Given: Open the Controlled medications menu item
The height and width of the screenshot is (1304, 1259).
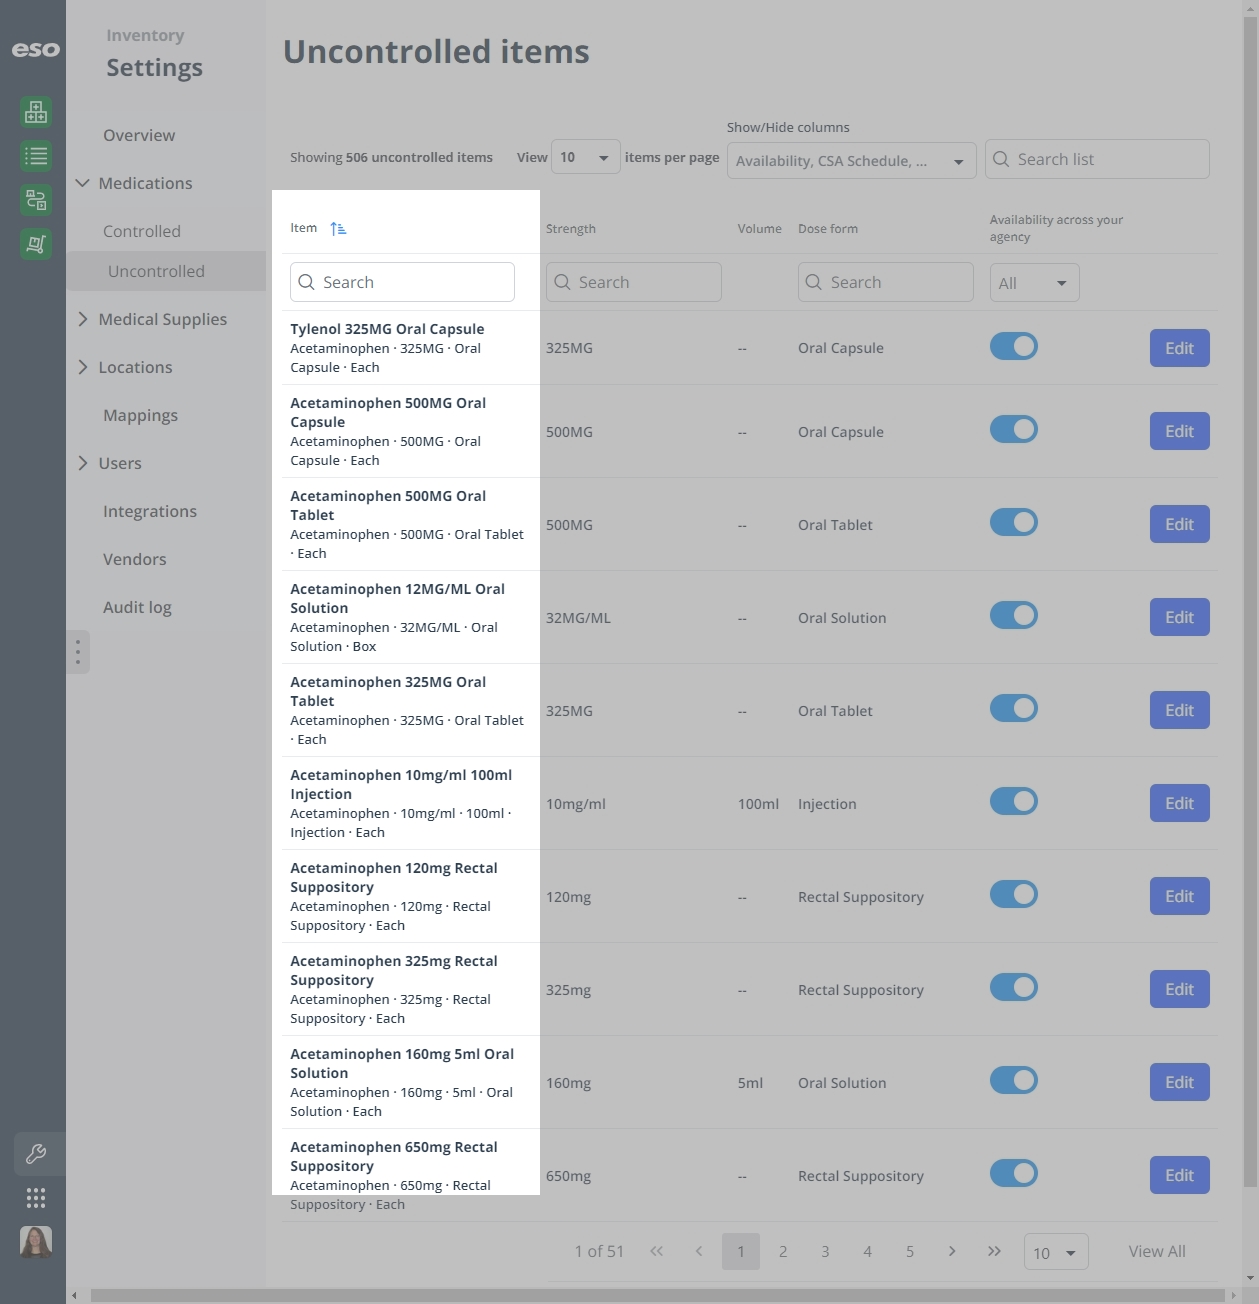Looking at the screenshot, I should click(x=142, y=231).
